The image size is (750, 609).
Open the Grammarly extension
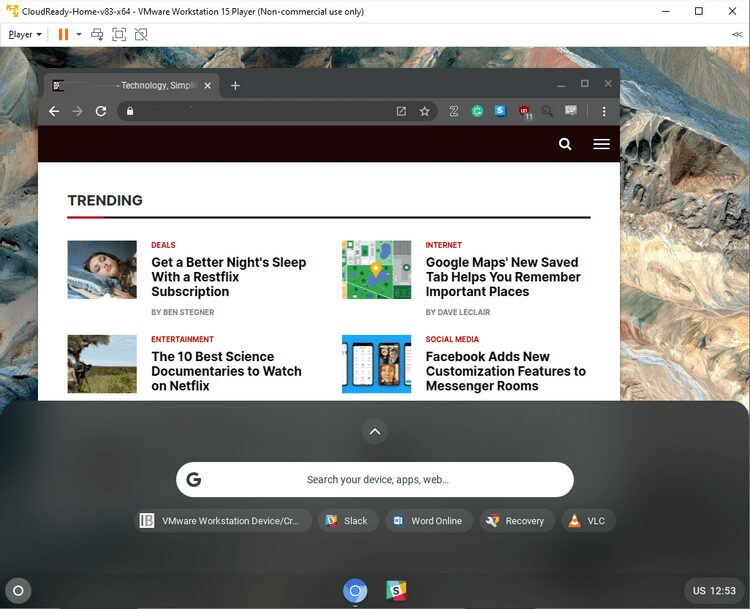[x=477, y=111]
